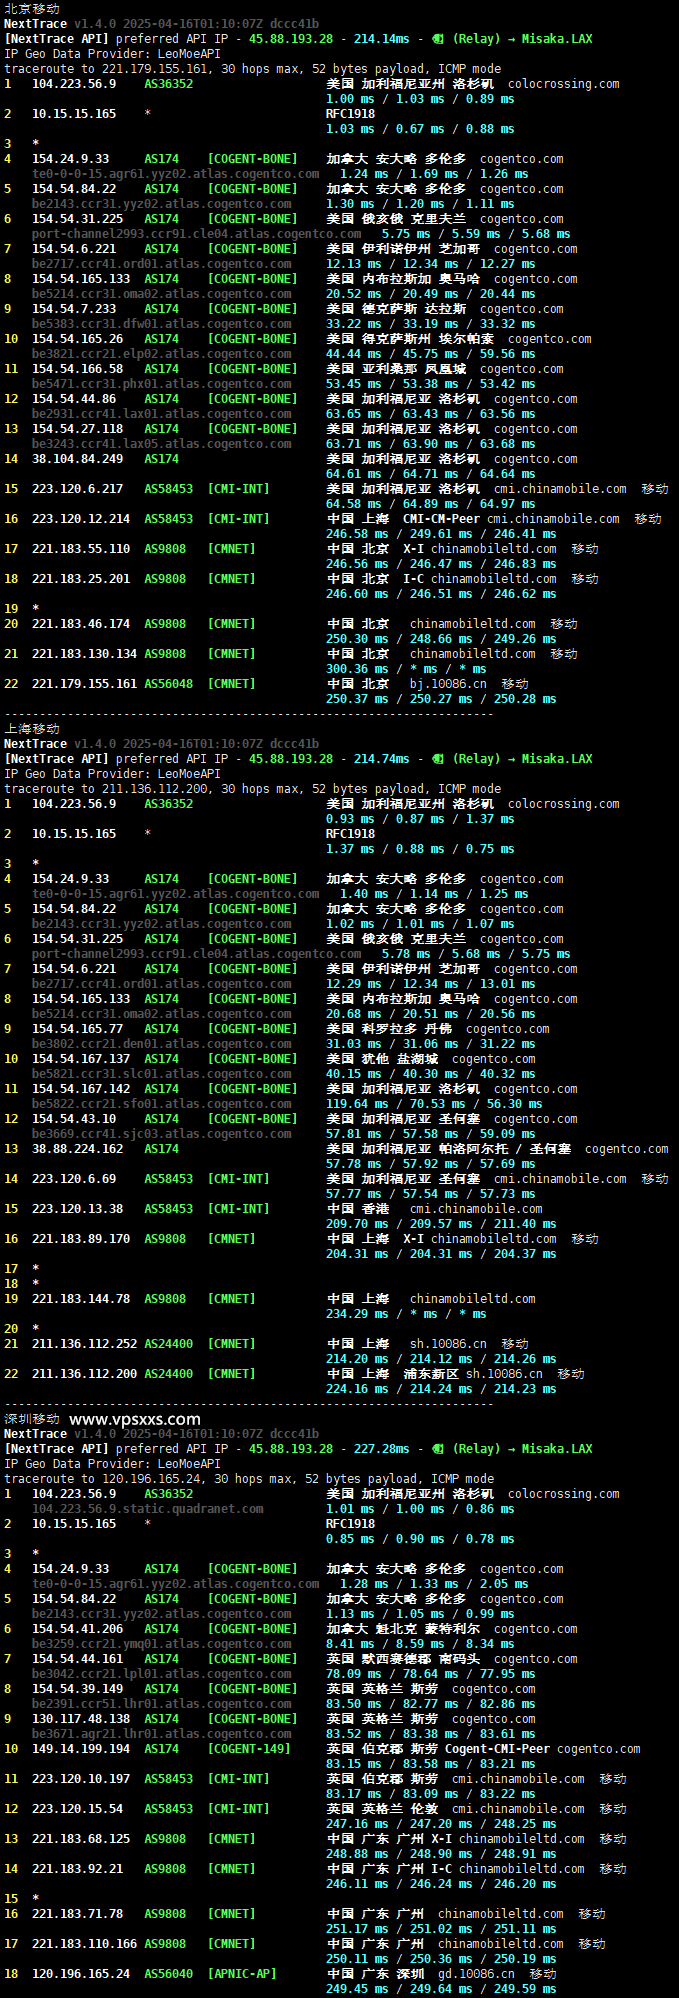Click hostname be3669.ccr41.sjc03.atlas.cogentco.com

tap(162, 1134)
